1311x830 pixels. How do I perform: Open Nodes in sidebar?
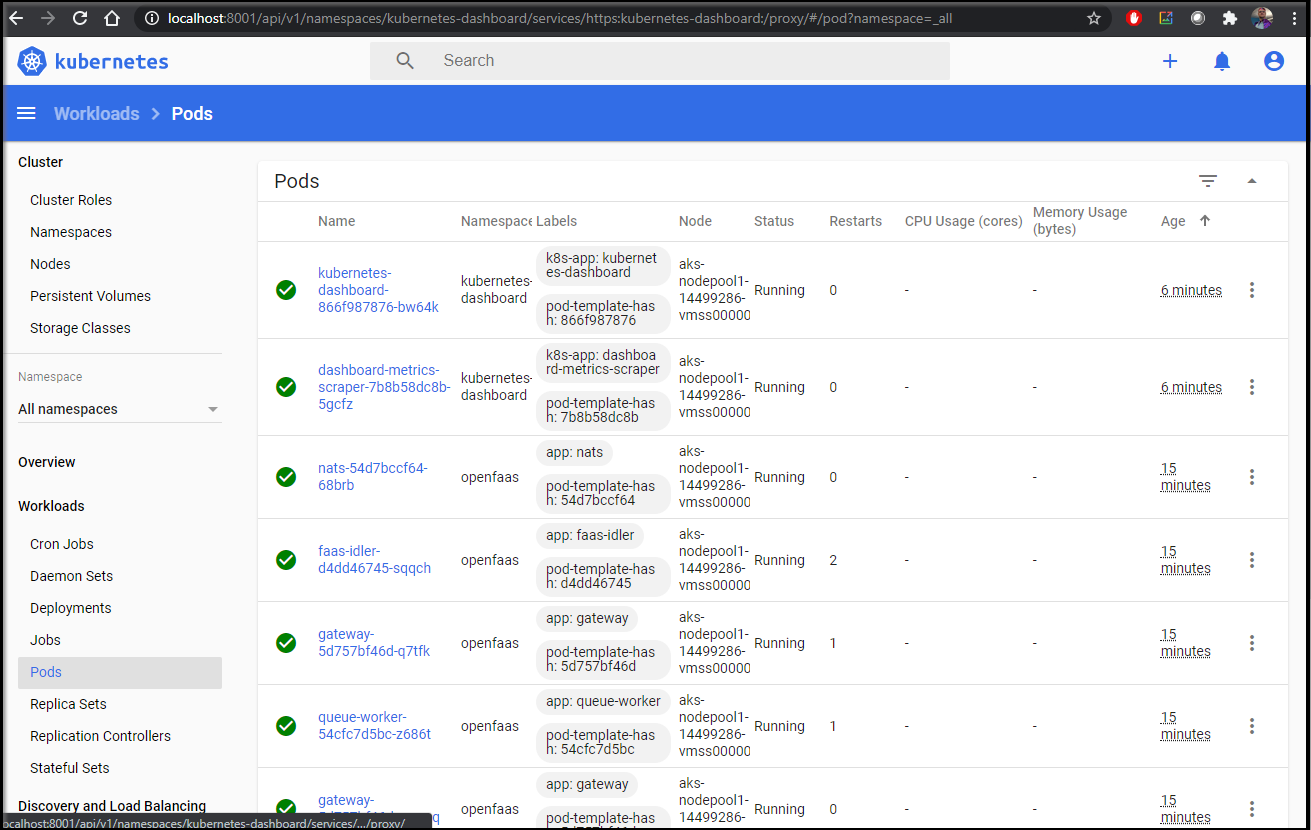point(50,264)
